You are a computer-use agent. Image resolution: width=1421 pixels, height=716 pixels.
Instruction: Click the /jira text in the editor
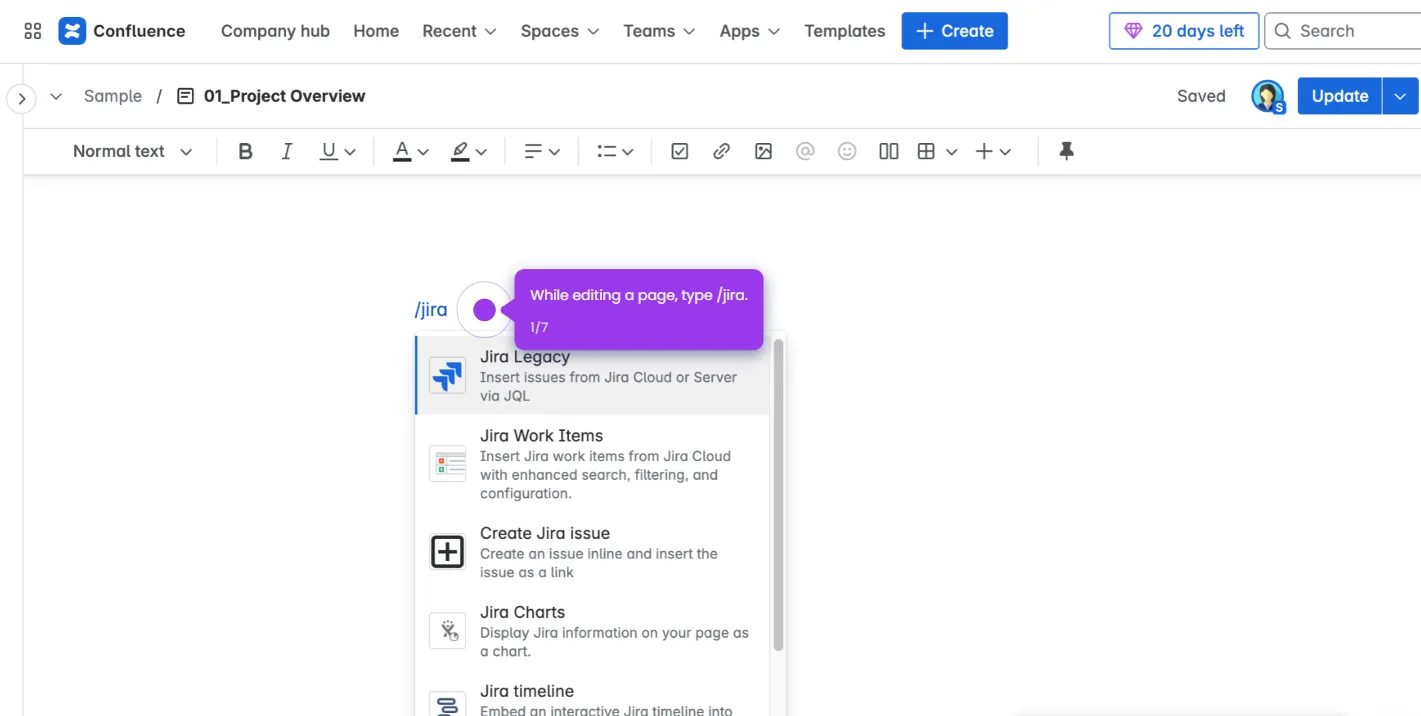tap(431, 309)
